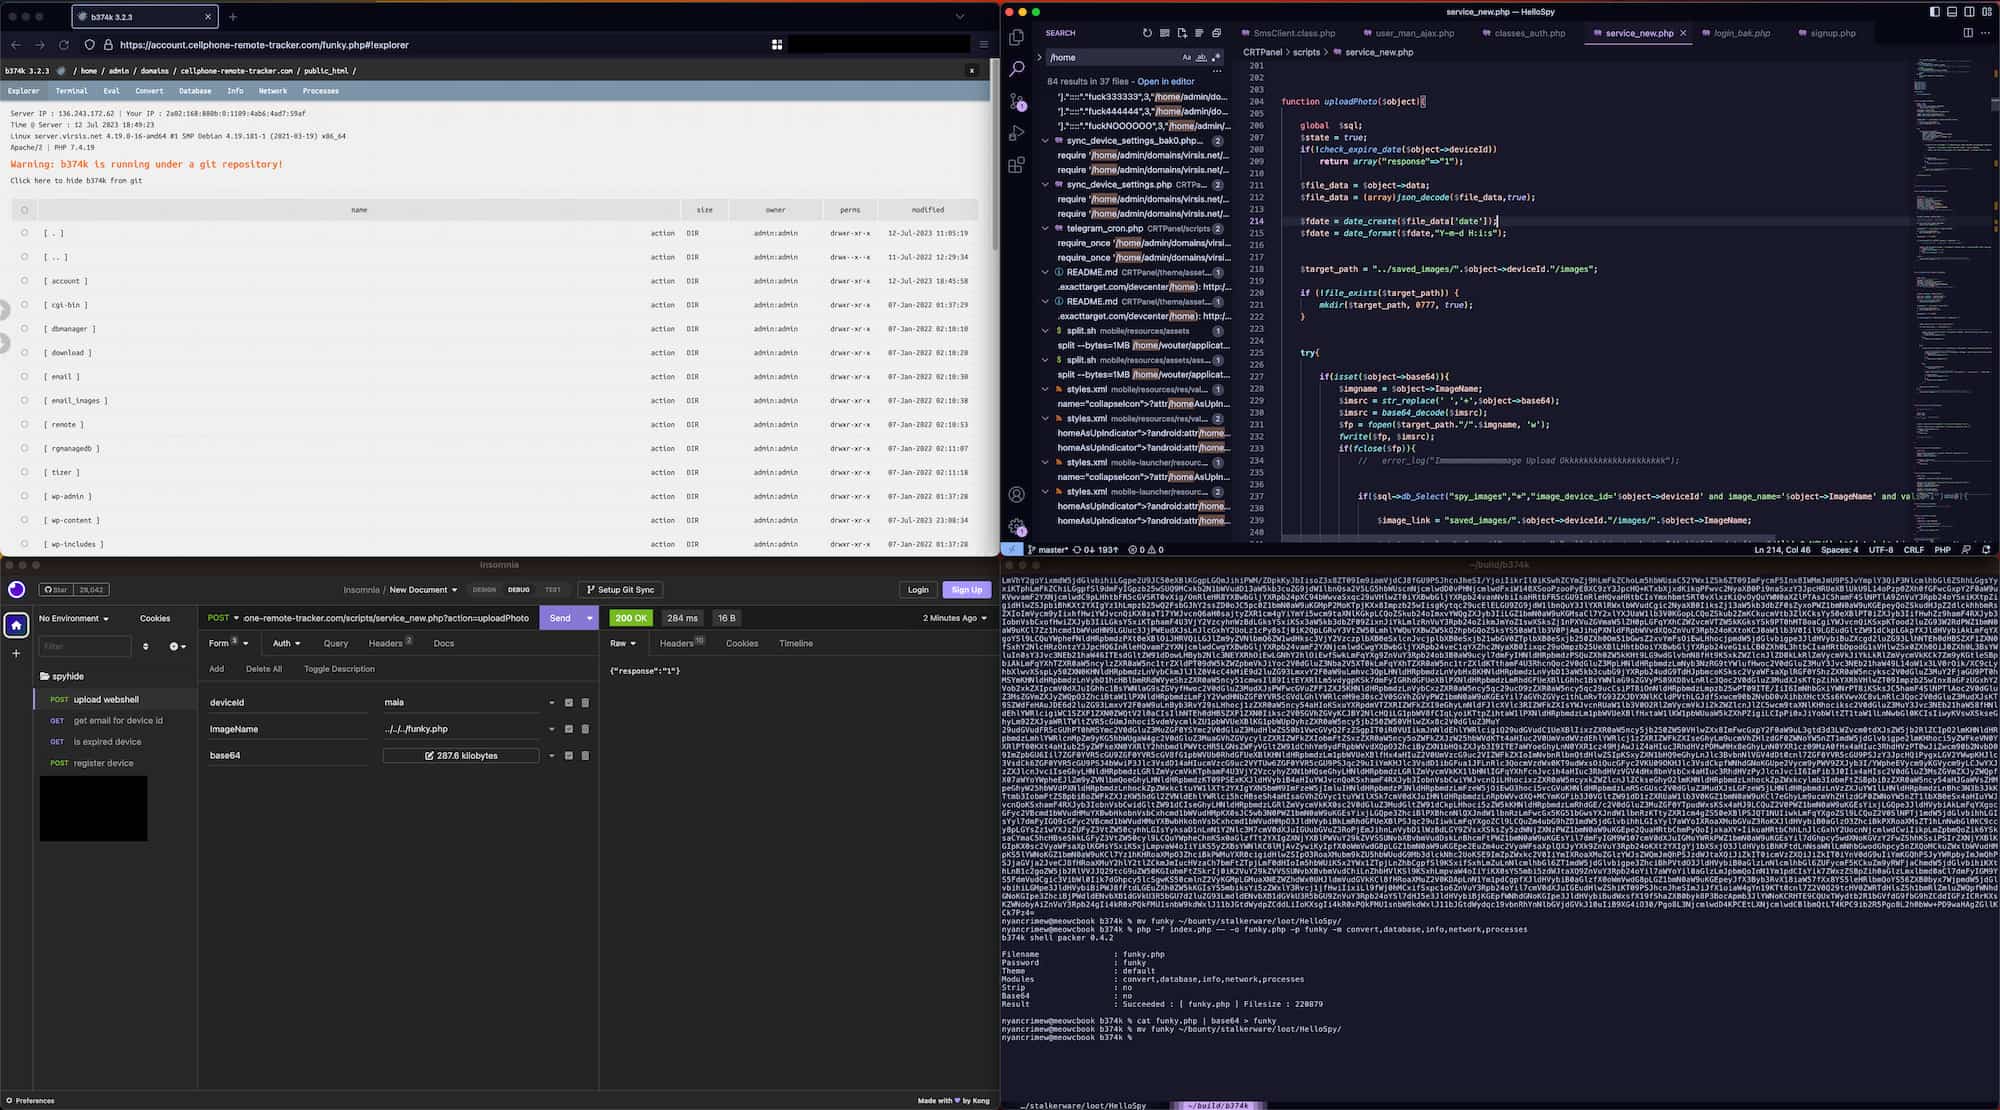Open the No Environment dropdown
2000x1110 pixels.
tap(74, 619)
